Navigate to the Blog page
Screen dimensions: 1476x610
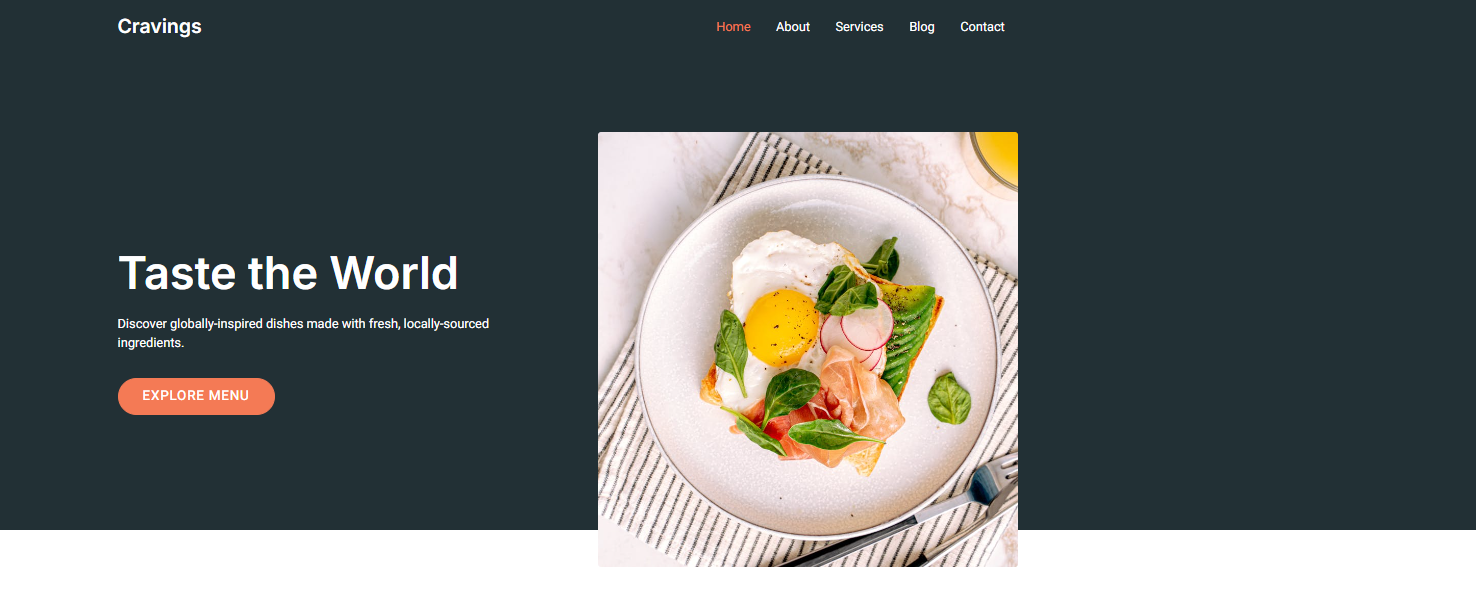pos(922,27)
